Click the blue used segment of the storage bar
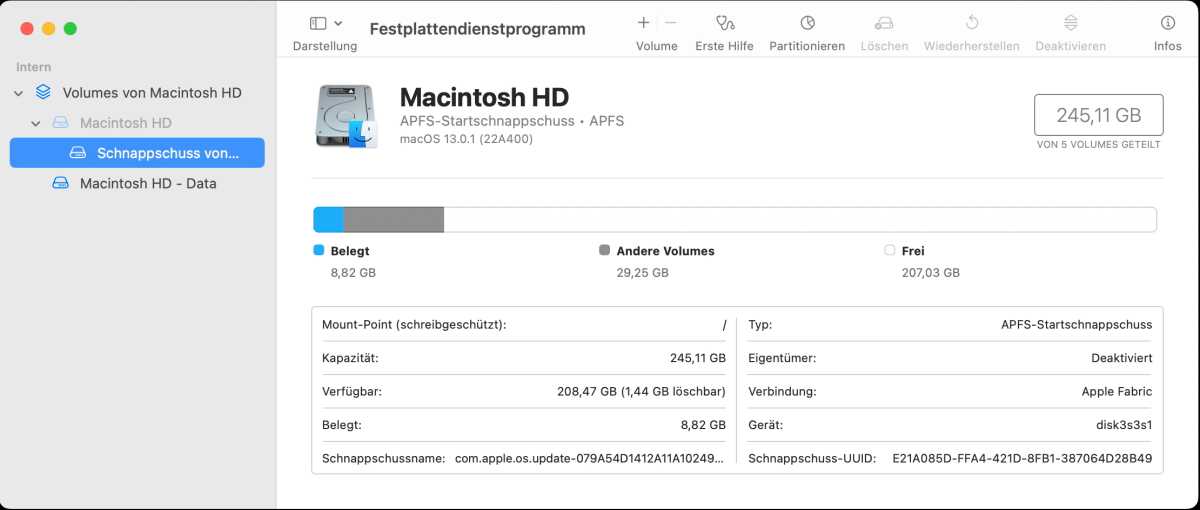 329,220
